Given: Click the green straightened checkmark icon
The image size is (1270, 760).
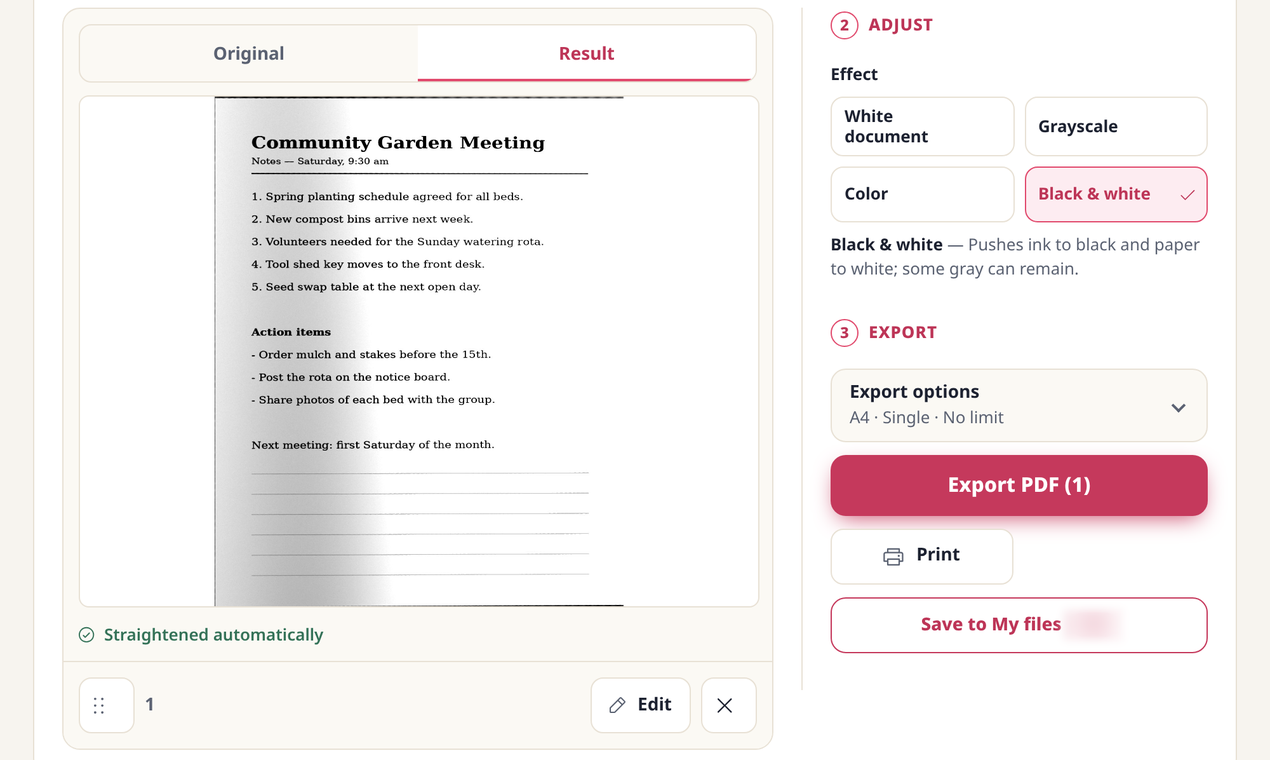Looking at the screenshot, I should tap(87, 635).
